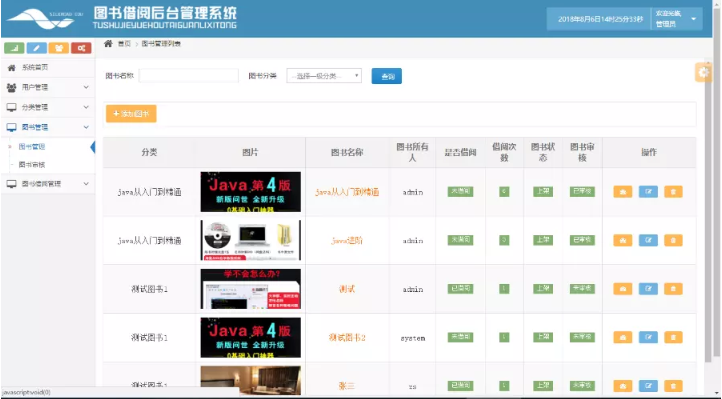The image size is (722, 399).
Task: Click edit icon in first book row
Action: (648, 192)
